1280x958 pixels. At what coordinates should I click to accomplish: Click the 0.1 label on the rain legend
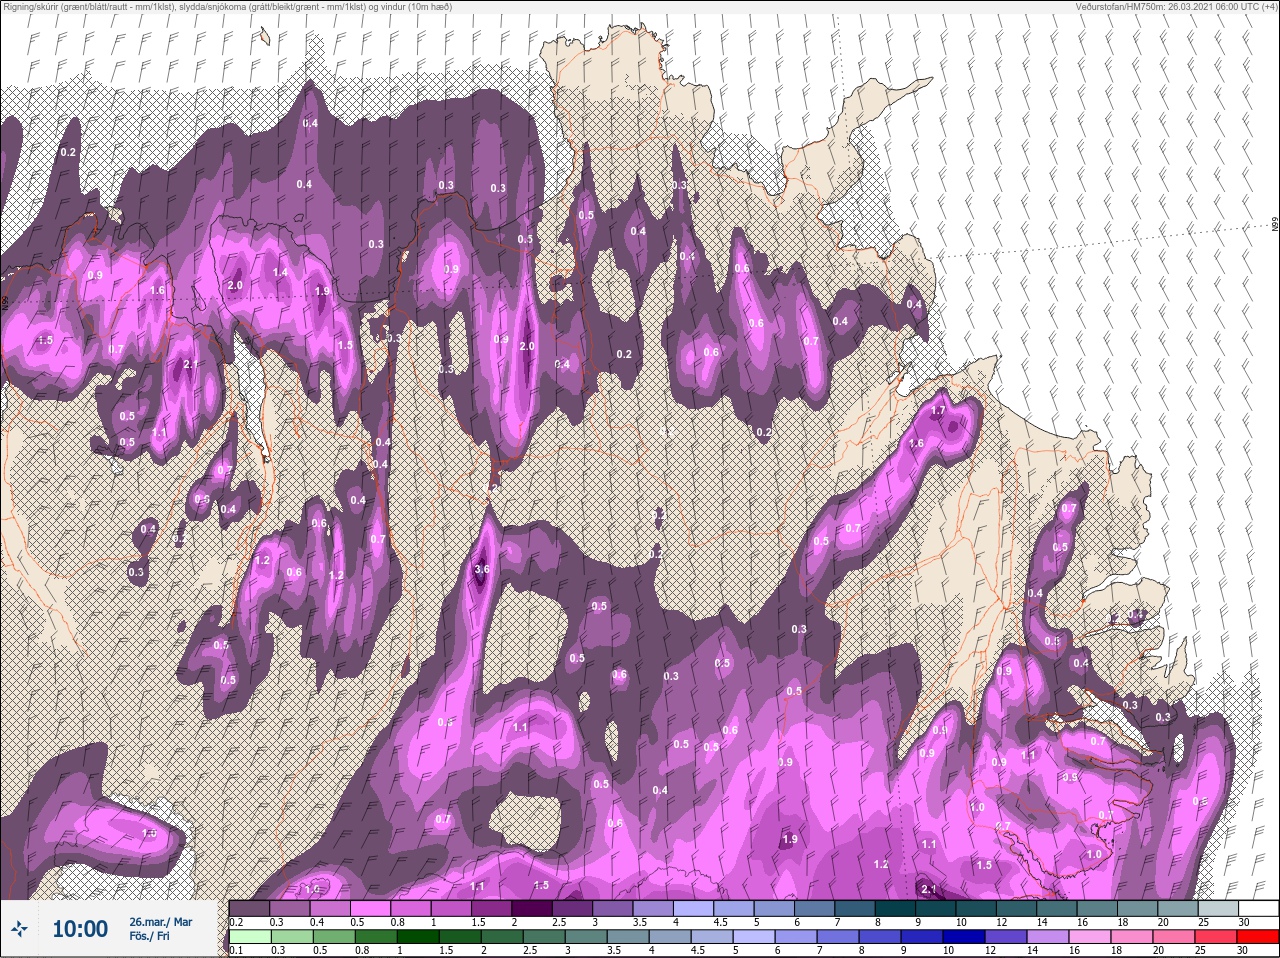[x=235, y=951]
